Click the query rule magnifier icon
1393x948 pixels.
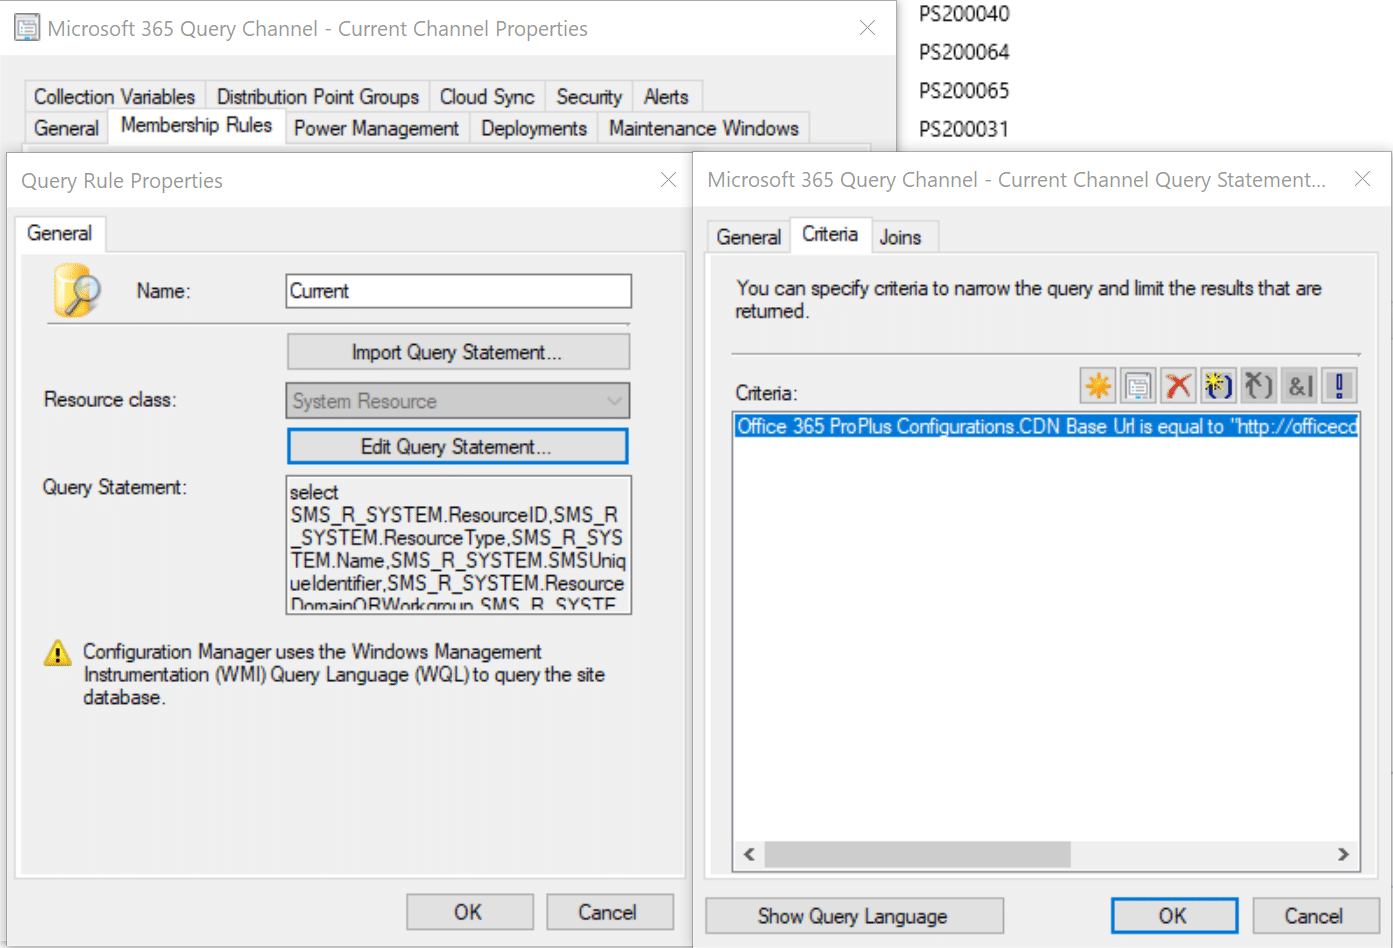pos(77,291)
